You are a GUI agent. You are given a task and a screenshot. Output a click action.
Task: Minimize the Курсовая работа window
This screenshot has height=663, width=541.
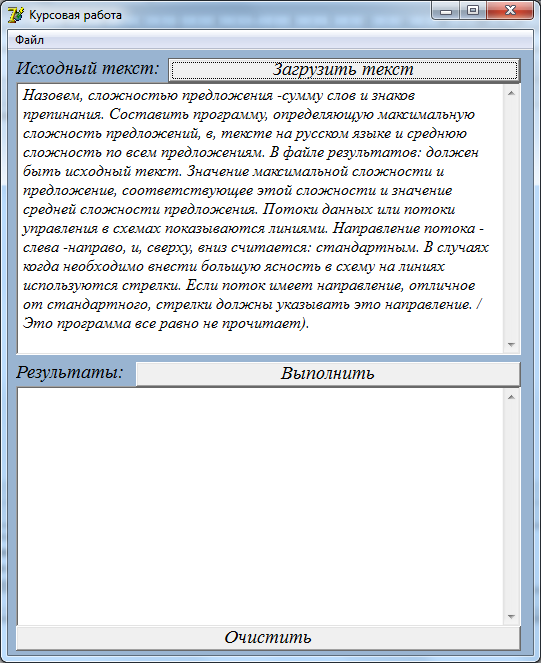pos(445,11)
